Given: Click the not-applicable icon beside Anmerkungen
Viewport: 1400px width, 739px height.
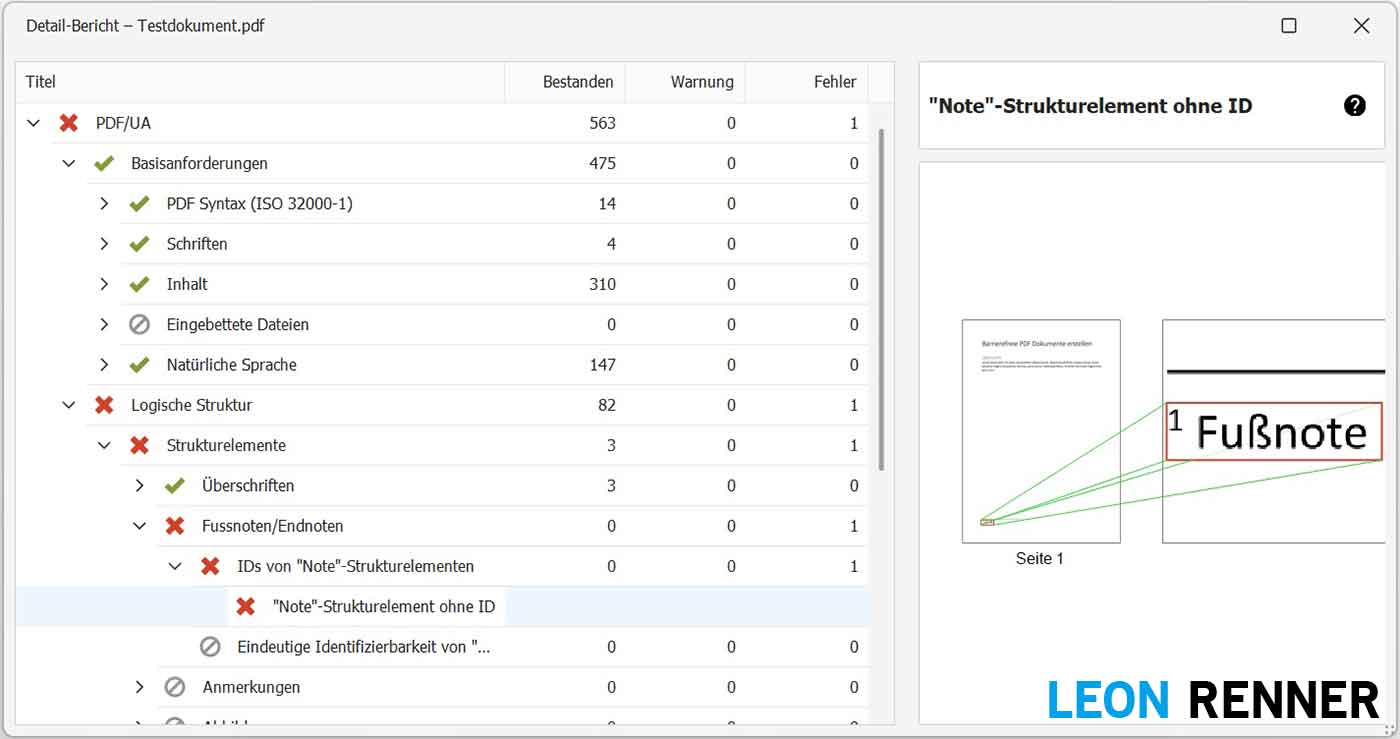Looking at the screenshot, I should 175,687.
